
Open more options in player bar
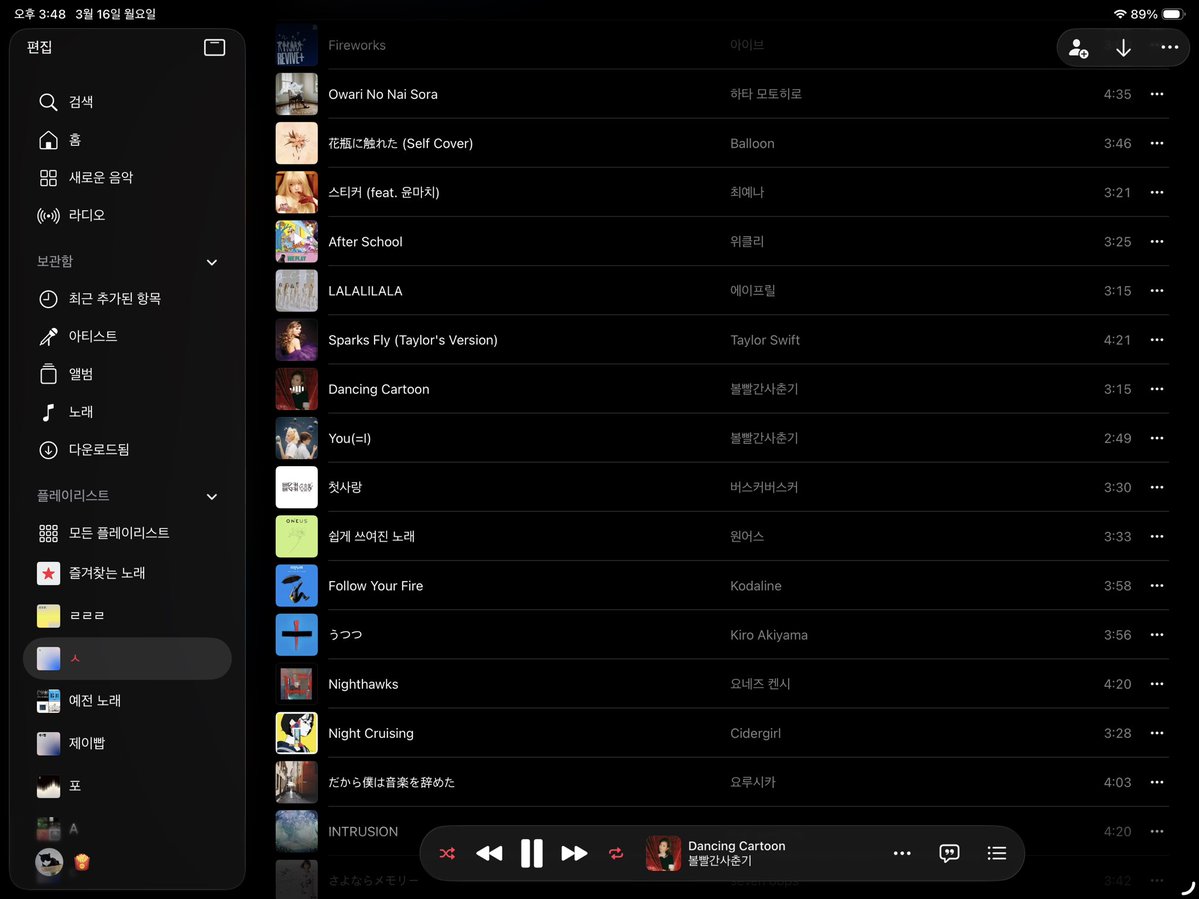coord(902,853)
